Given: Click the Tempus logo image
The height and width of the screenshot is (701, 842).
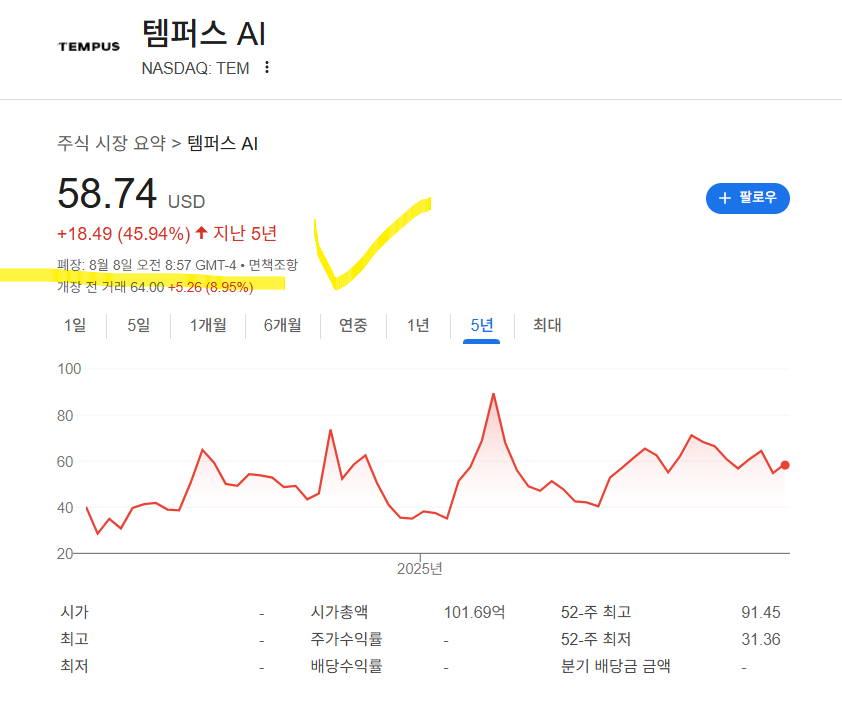Looking at the screenshot, I should click(x=89, y=47).
